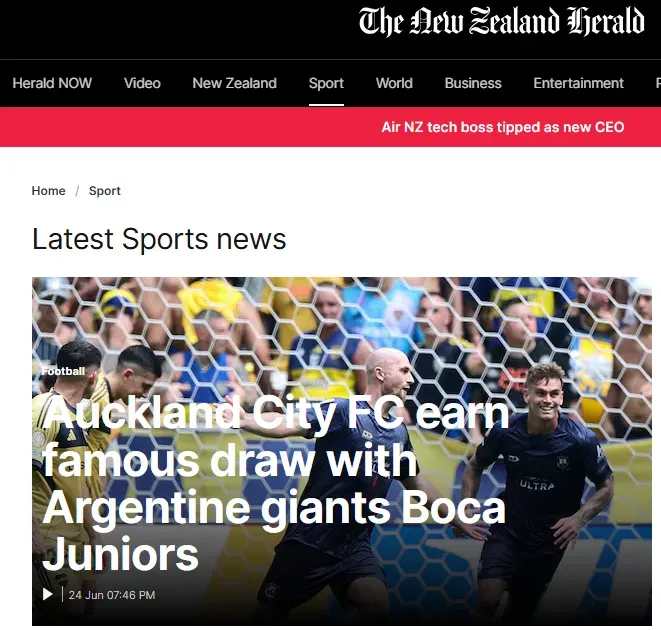Play the Auckland City FC video story
This screenshot has width=661, height=630.
pos(48,594)
